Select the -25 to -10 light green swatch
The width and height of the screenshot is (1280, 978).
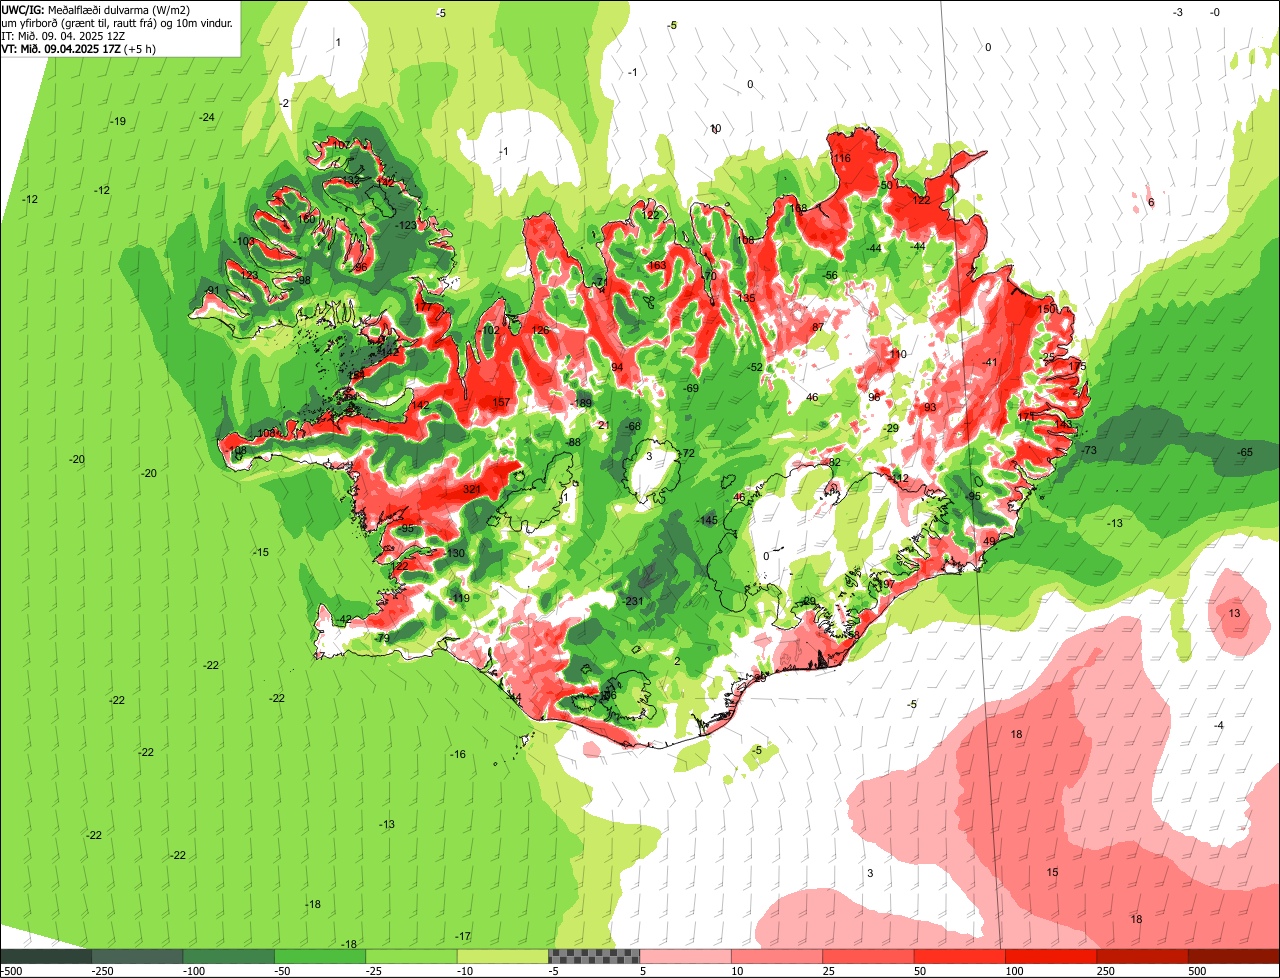tap(411, 957)
